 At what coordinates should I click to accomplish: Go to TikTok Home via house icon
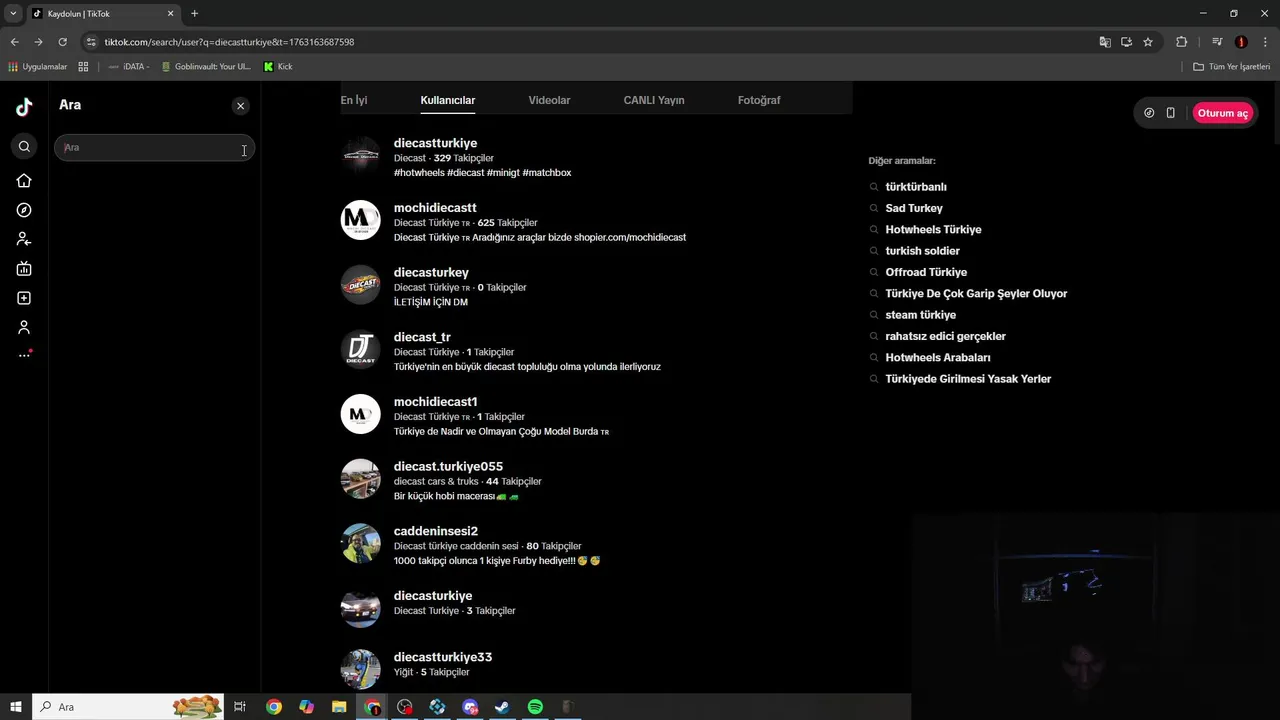(24, 181)
